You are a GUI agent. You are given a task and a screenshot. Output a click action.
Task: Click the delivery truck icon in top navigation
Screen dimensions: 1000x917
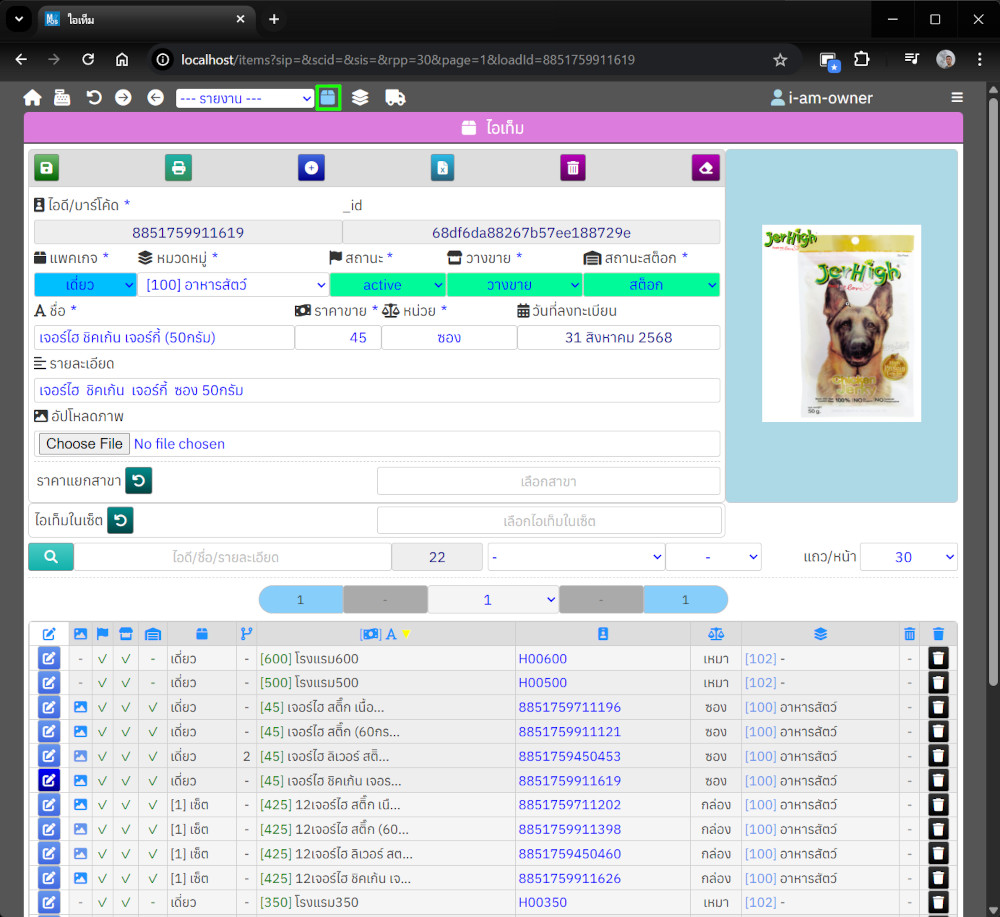click(395, 98)
